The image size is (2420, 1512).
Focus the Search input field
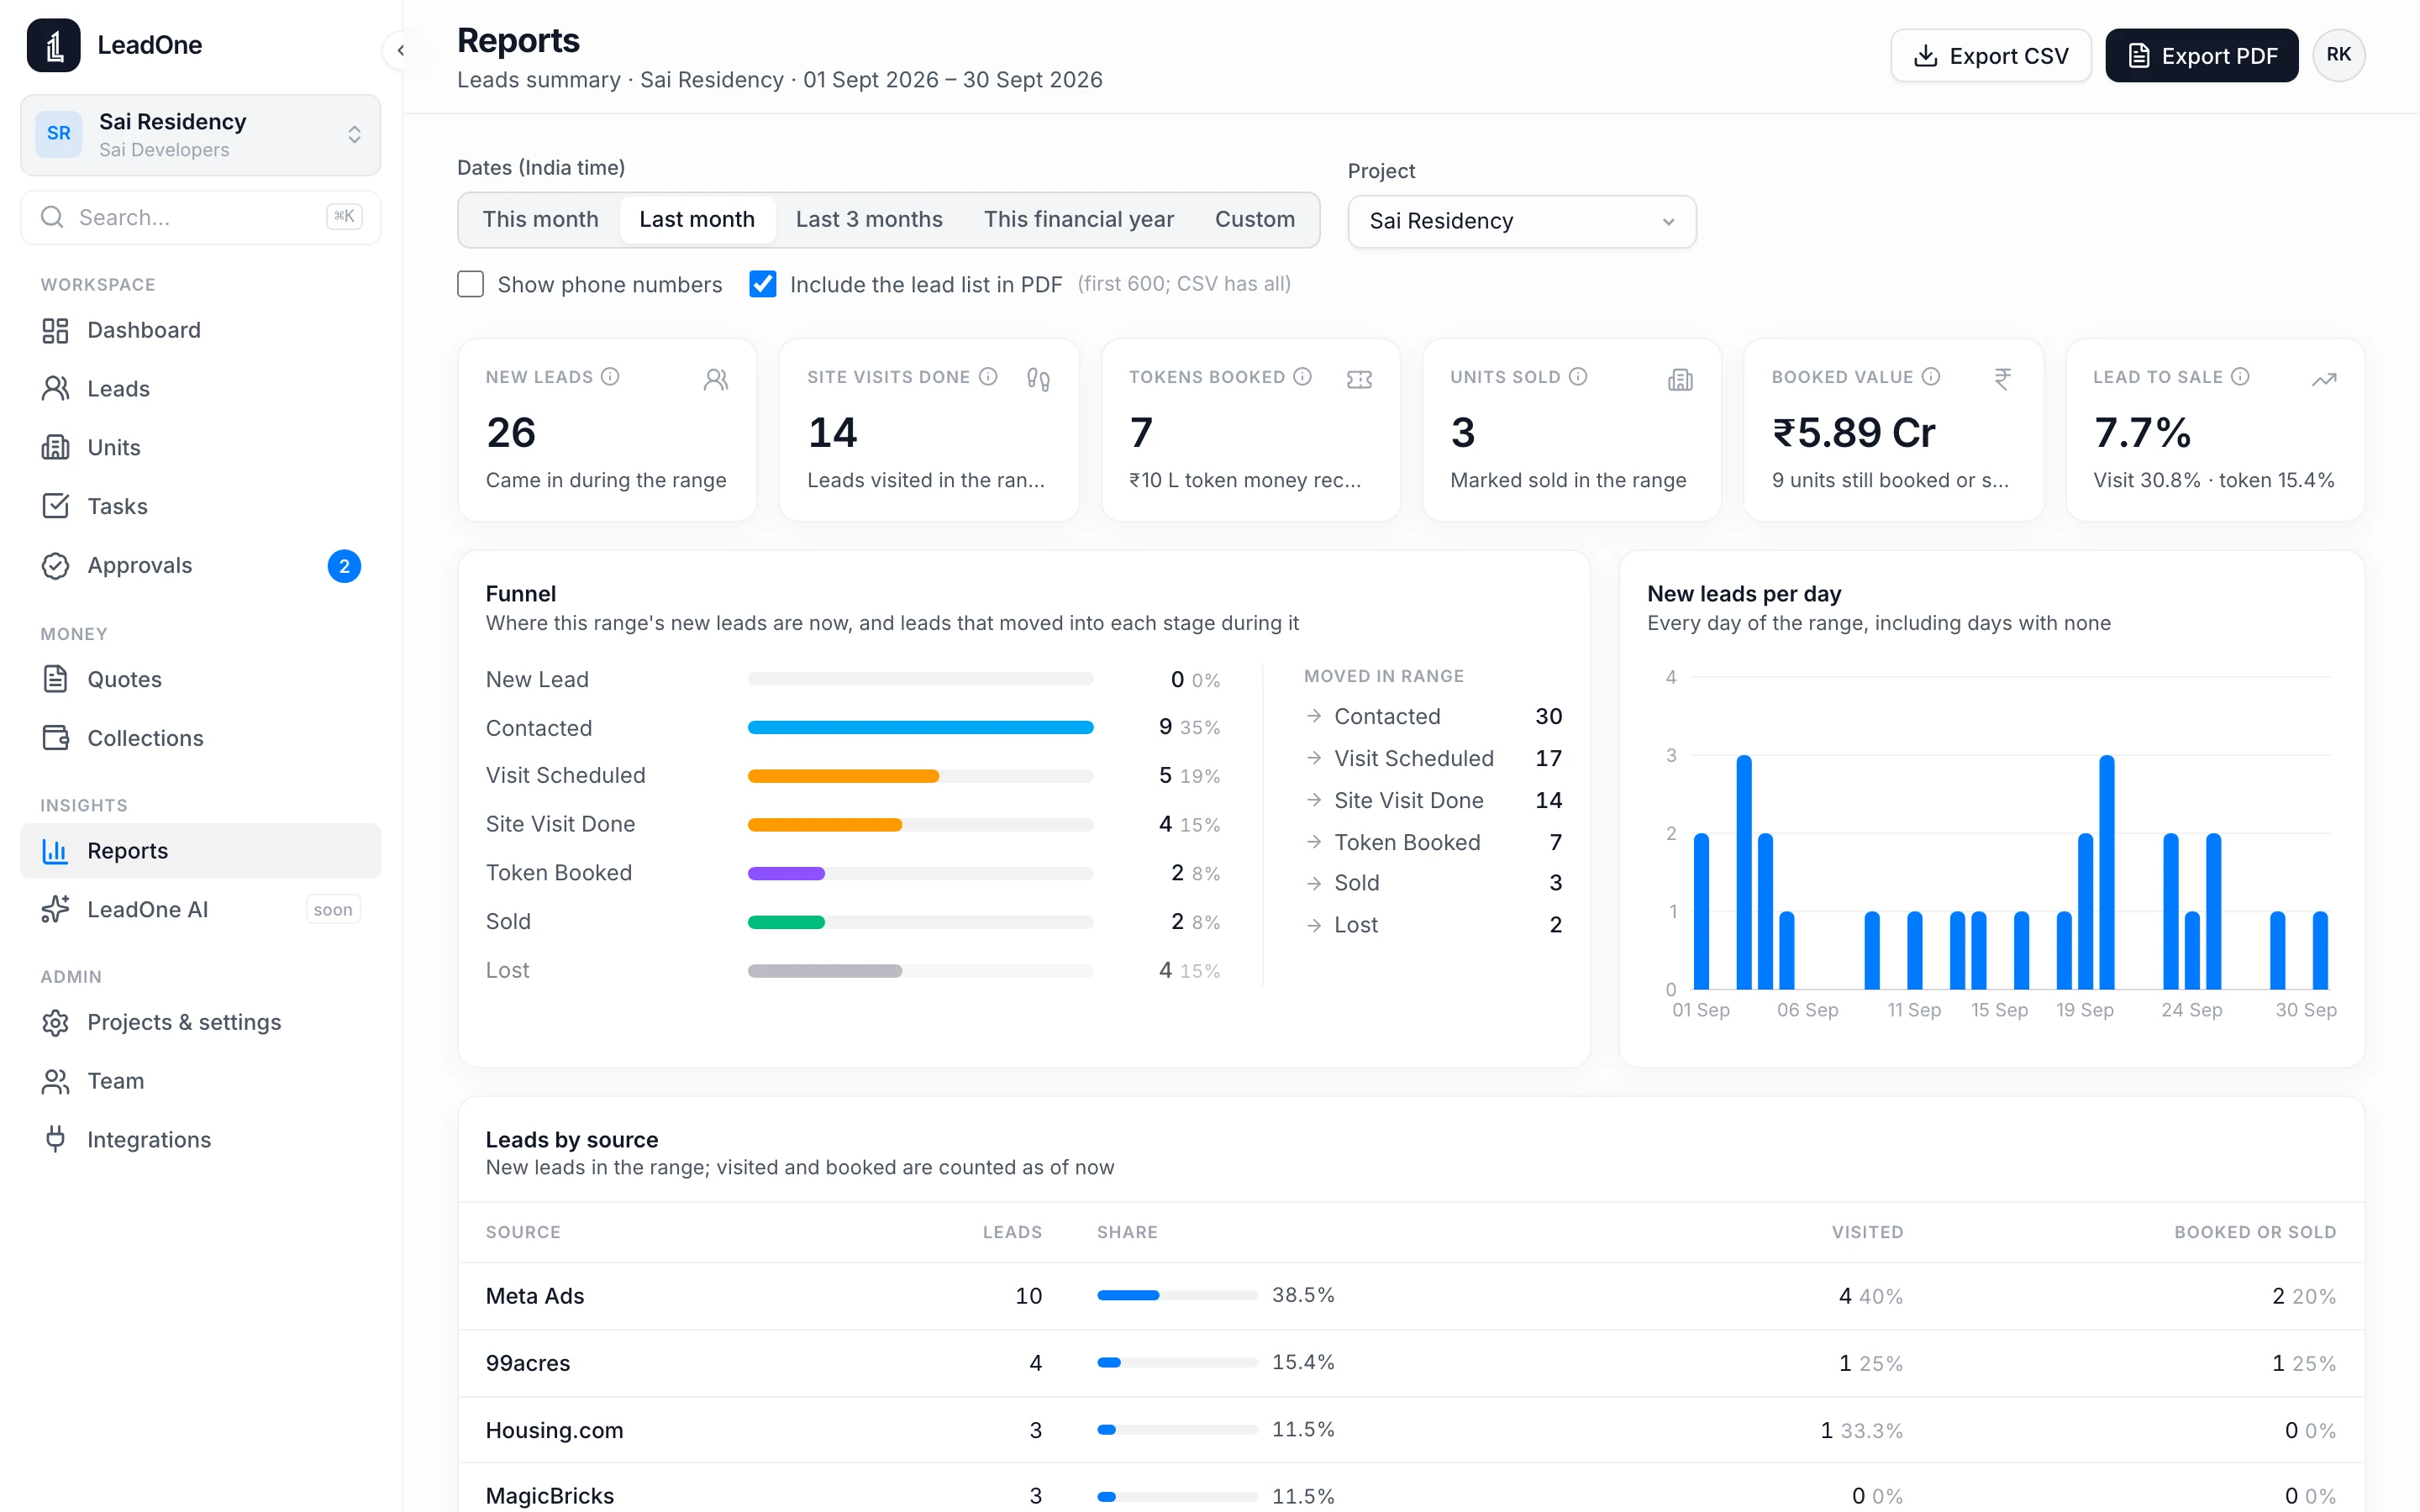[200, 218]
